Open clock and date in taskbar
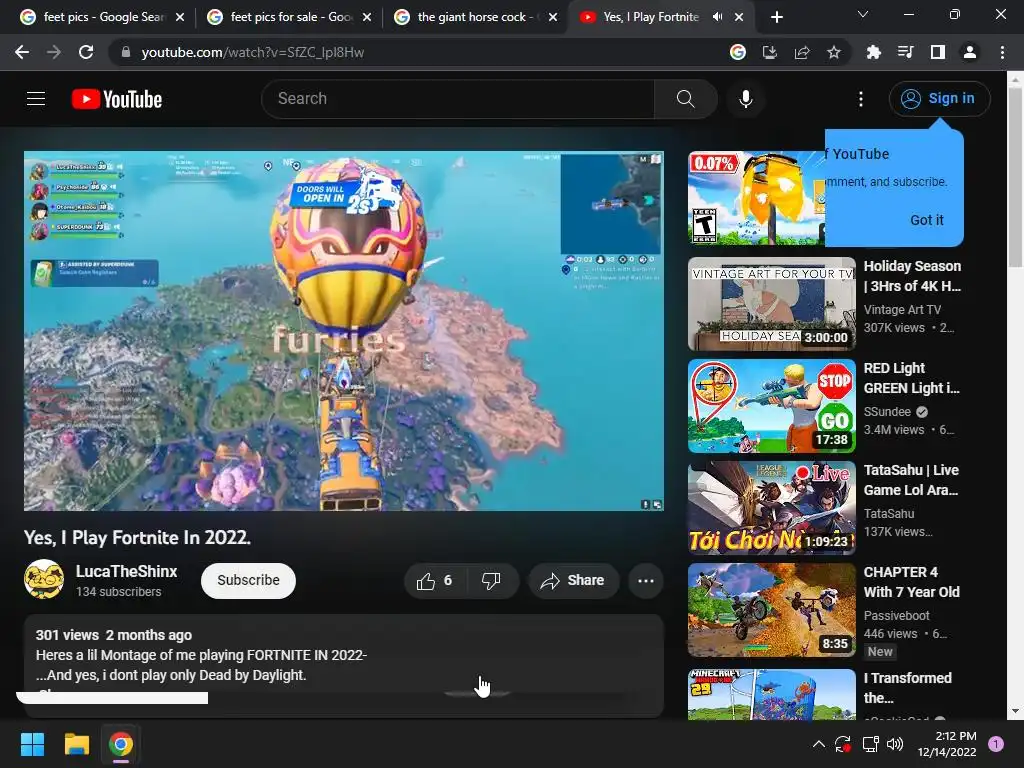The width and height of the screenshot is (1024, 768). (947, 744)
